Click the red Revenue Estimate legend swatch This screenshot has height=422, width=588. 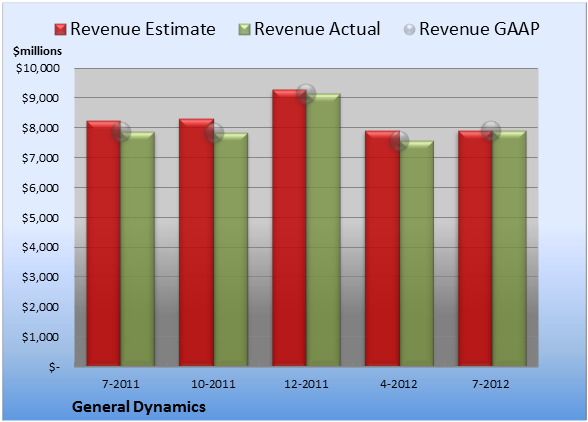point(60,29)
